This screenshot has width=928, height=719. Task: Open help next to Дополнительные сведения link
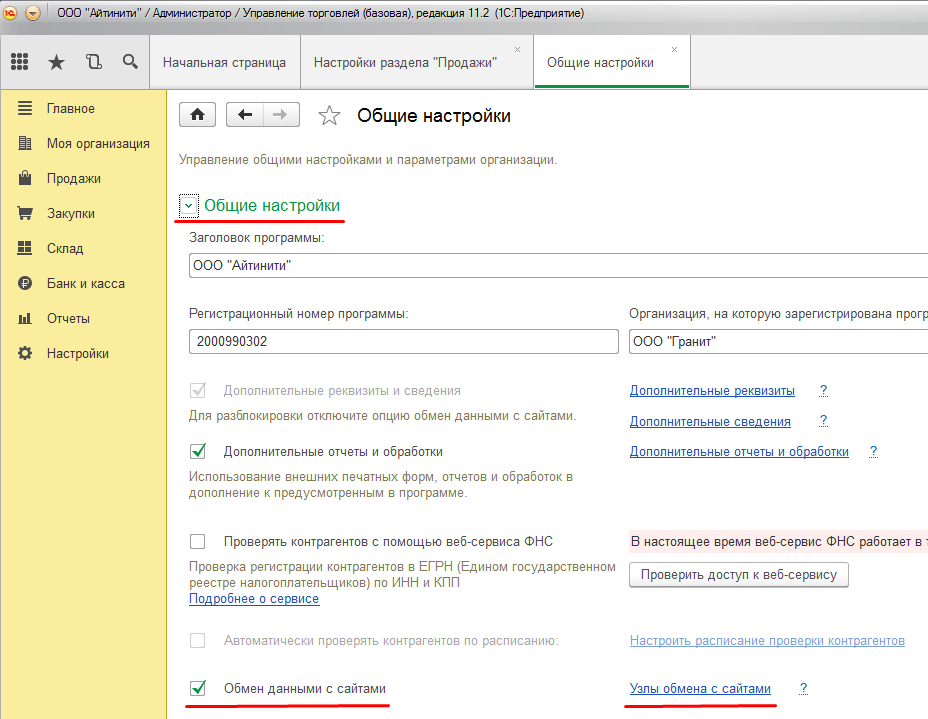point(823,421)
